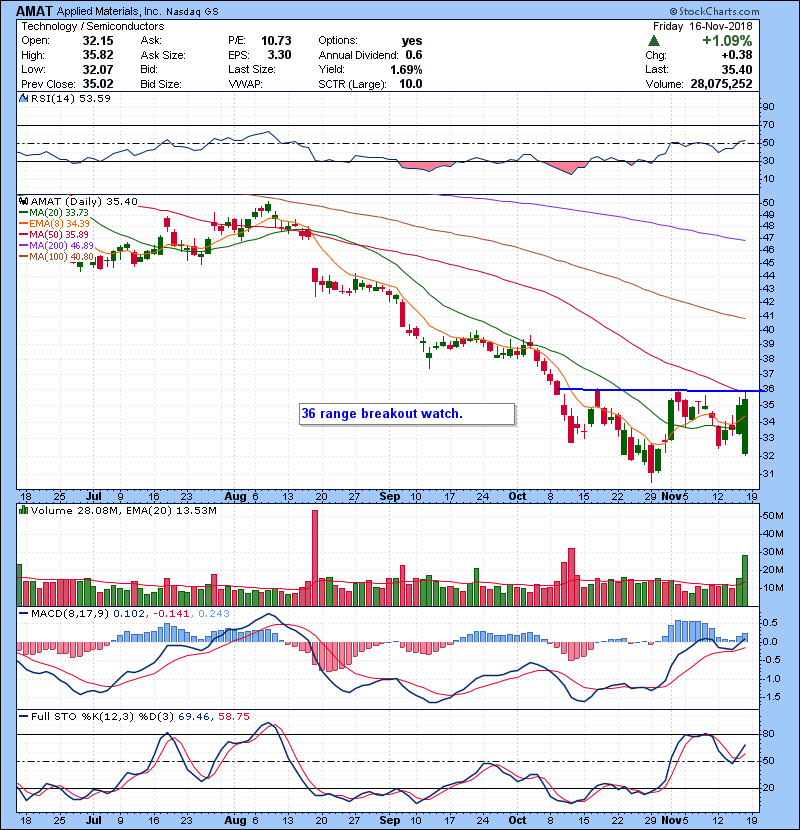The image size is (800, 830).
Task: Click the date Friday 16-Nov-2018
Action: pyautogui.click(x=702, y=26)
